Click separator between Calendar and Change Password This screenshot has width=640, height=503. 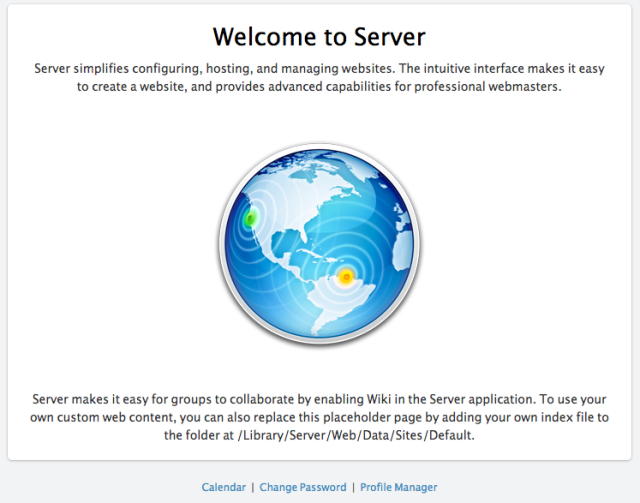252,487
